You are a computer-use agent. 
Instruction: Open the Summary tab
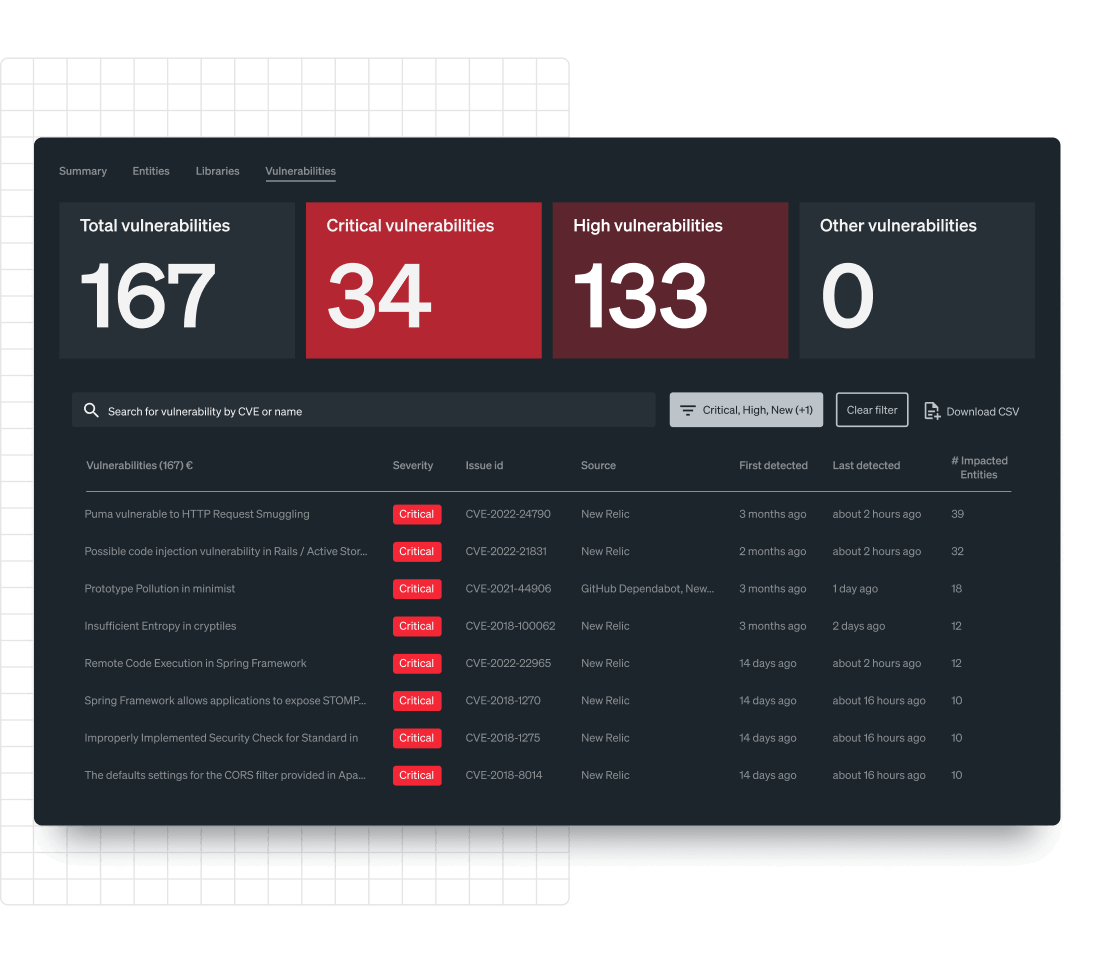(83, 171)
